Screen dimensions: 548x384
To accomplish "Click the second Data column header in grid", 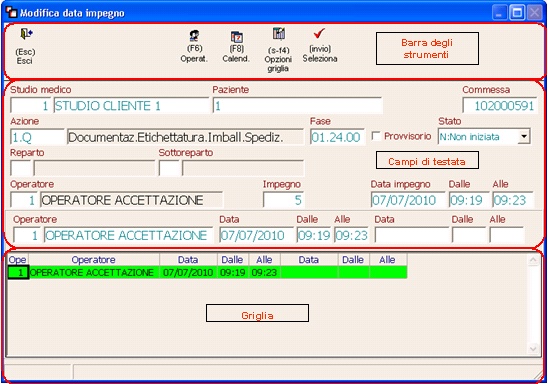I will pyautogui.click(x=309, y=260).
